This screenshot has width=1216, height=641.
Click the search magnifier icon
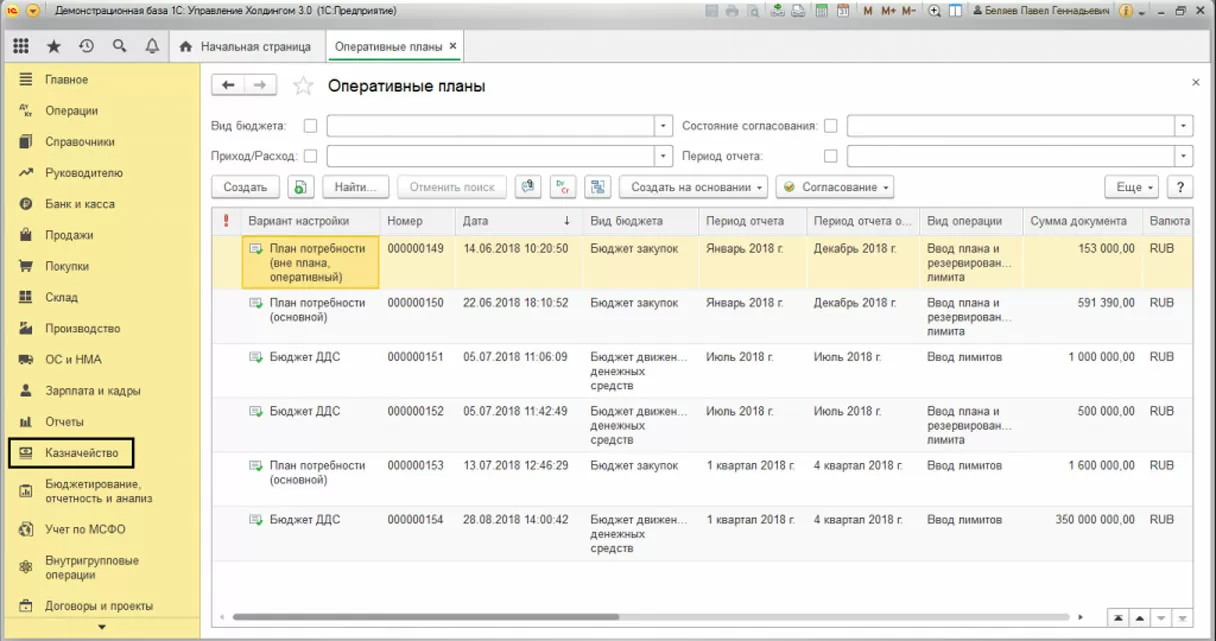tap(120, 46)
